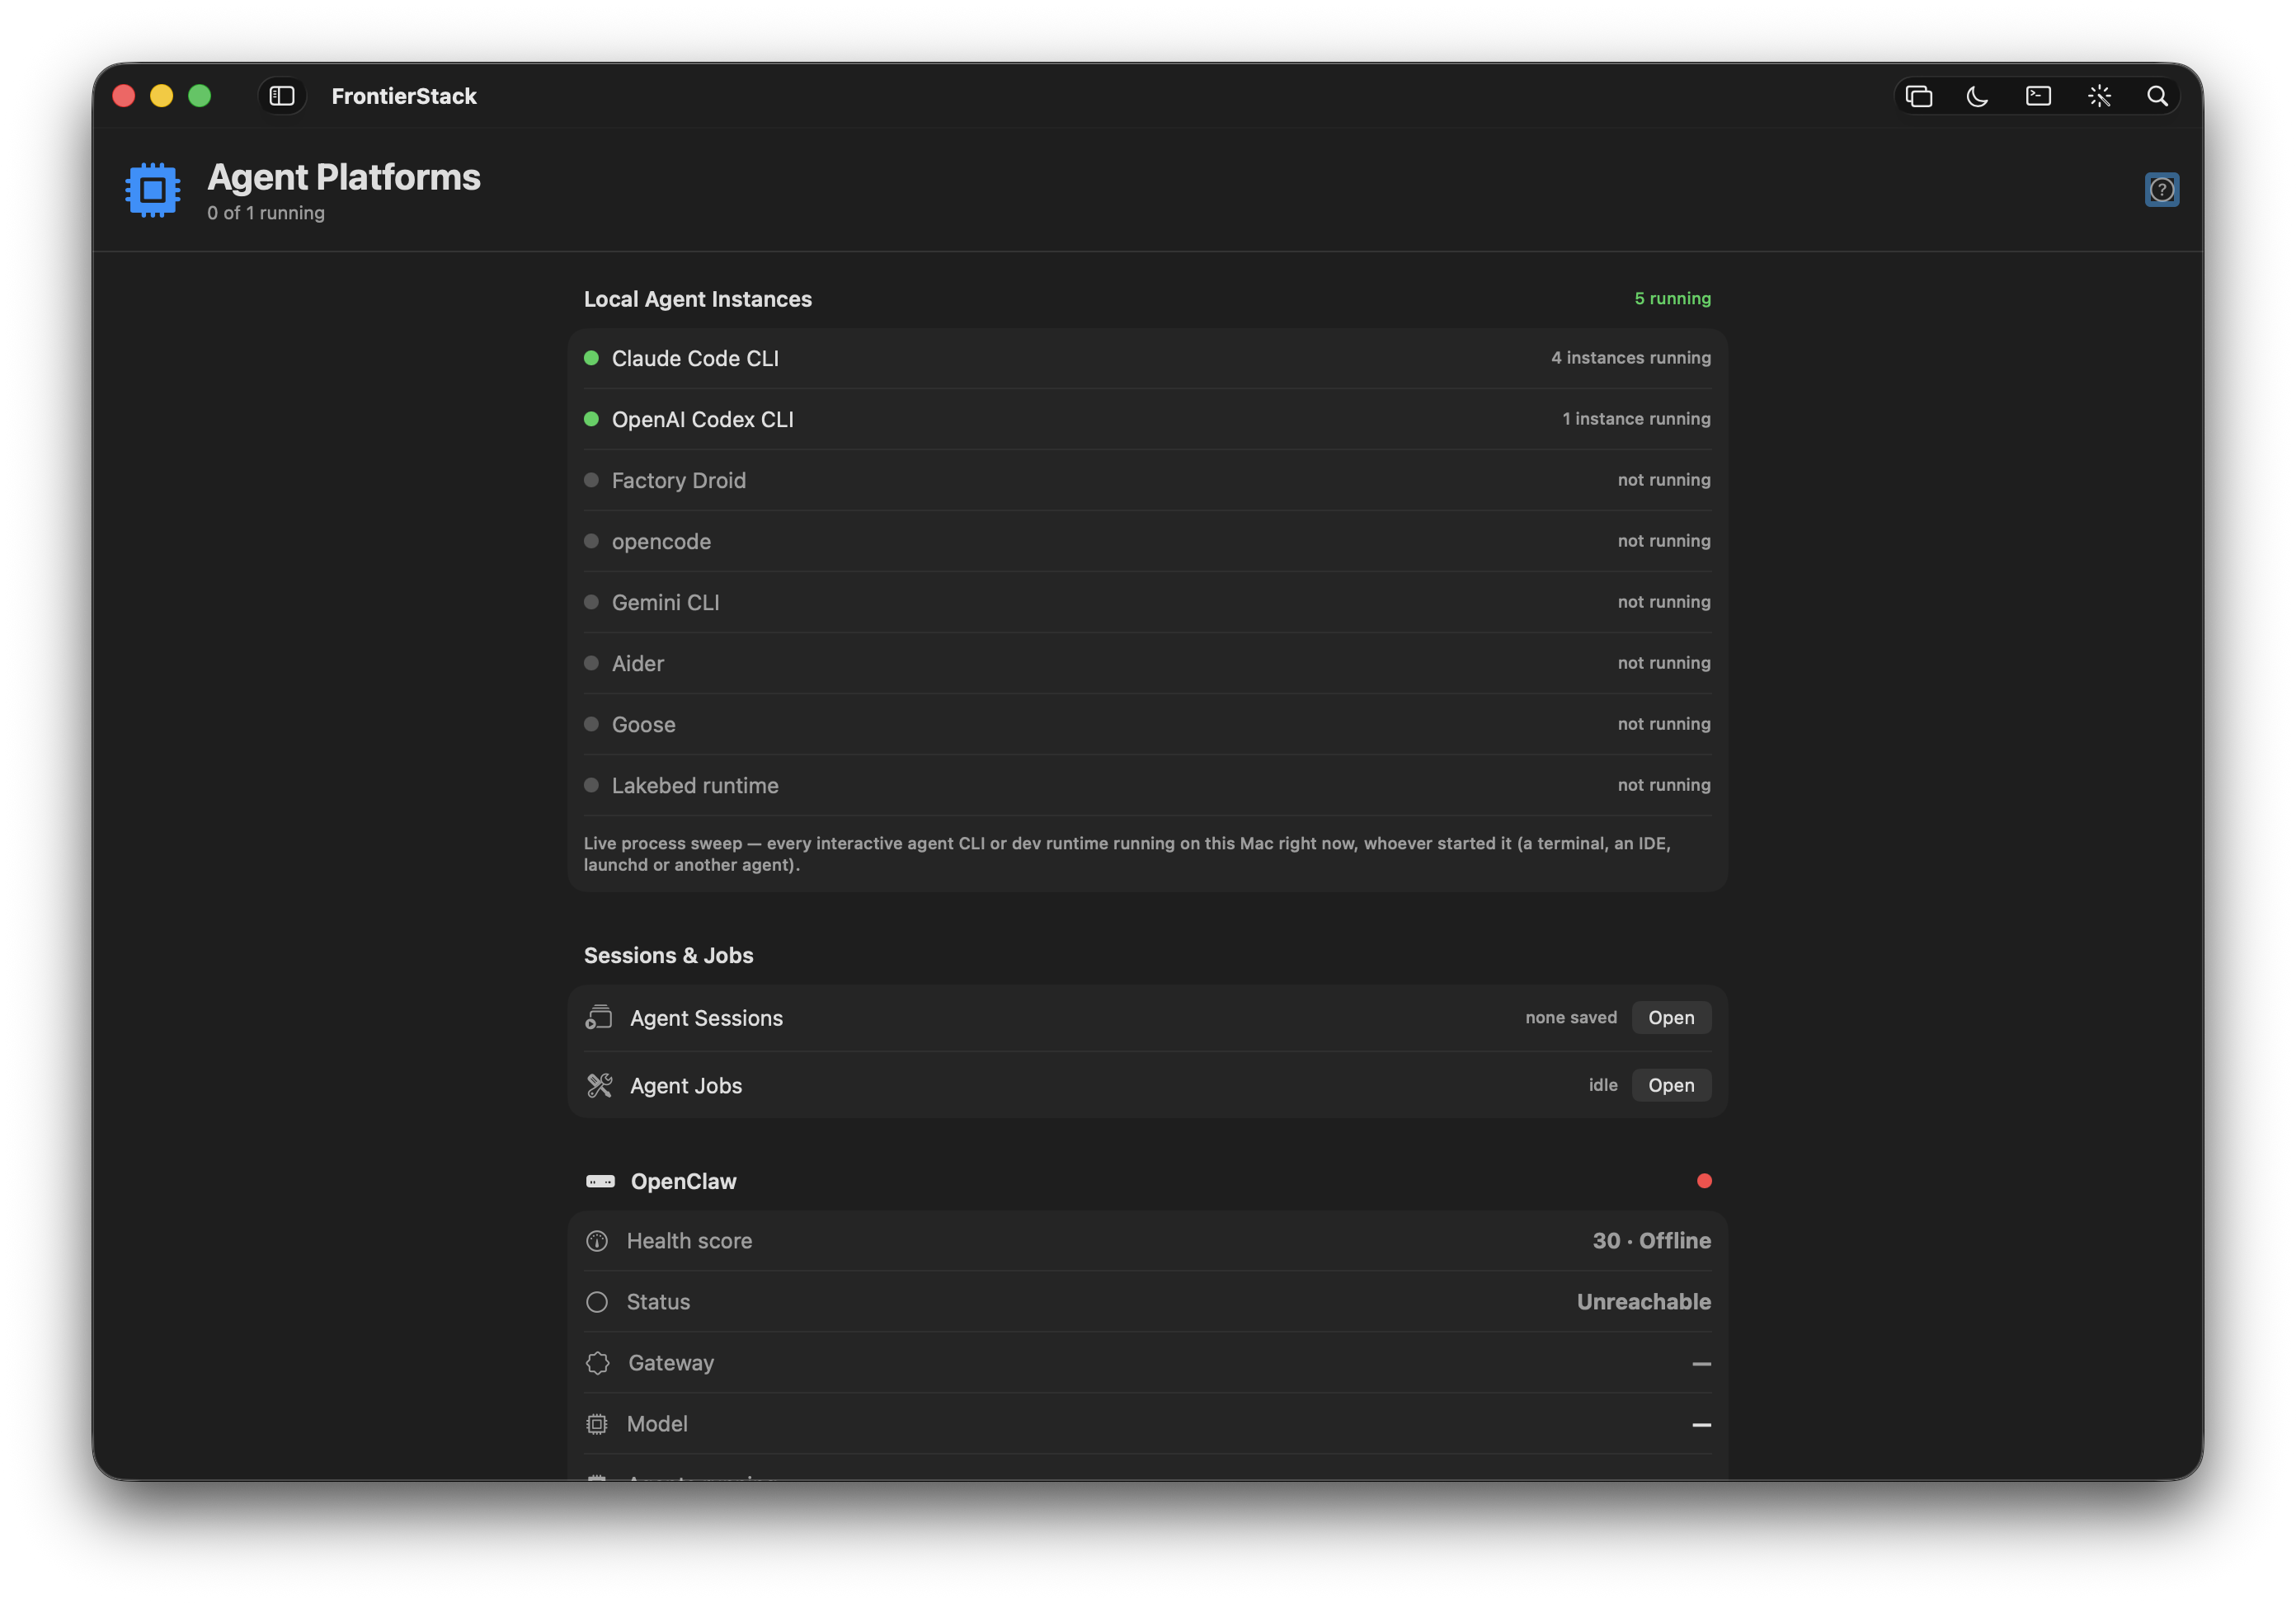This screenshot has width=2296, height=1603.
Task: Click the Agent Jobs label
Action: [686, 1085]
